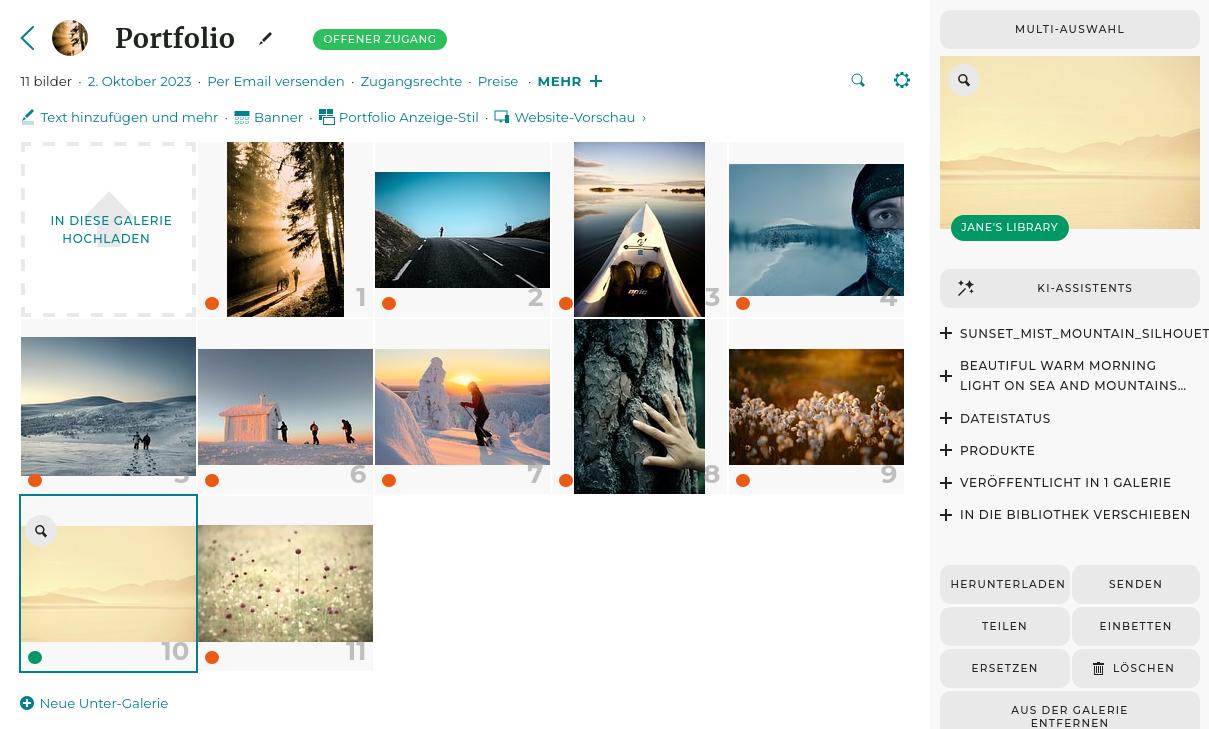Screen dimensions: 1209x729
Task: Open the gallery search magnifier icon
Action: click(858, 81)
